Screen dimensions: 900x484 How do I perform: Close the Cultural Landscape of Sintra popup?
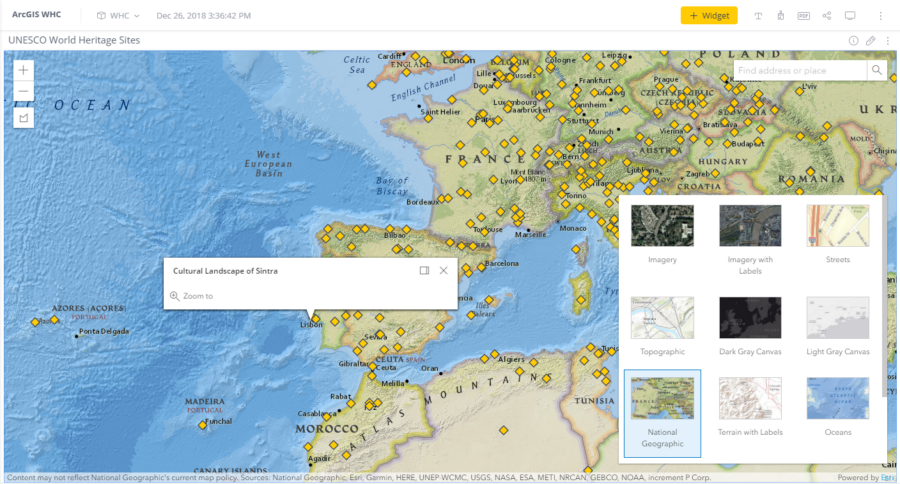click(444, 270)
